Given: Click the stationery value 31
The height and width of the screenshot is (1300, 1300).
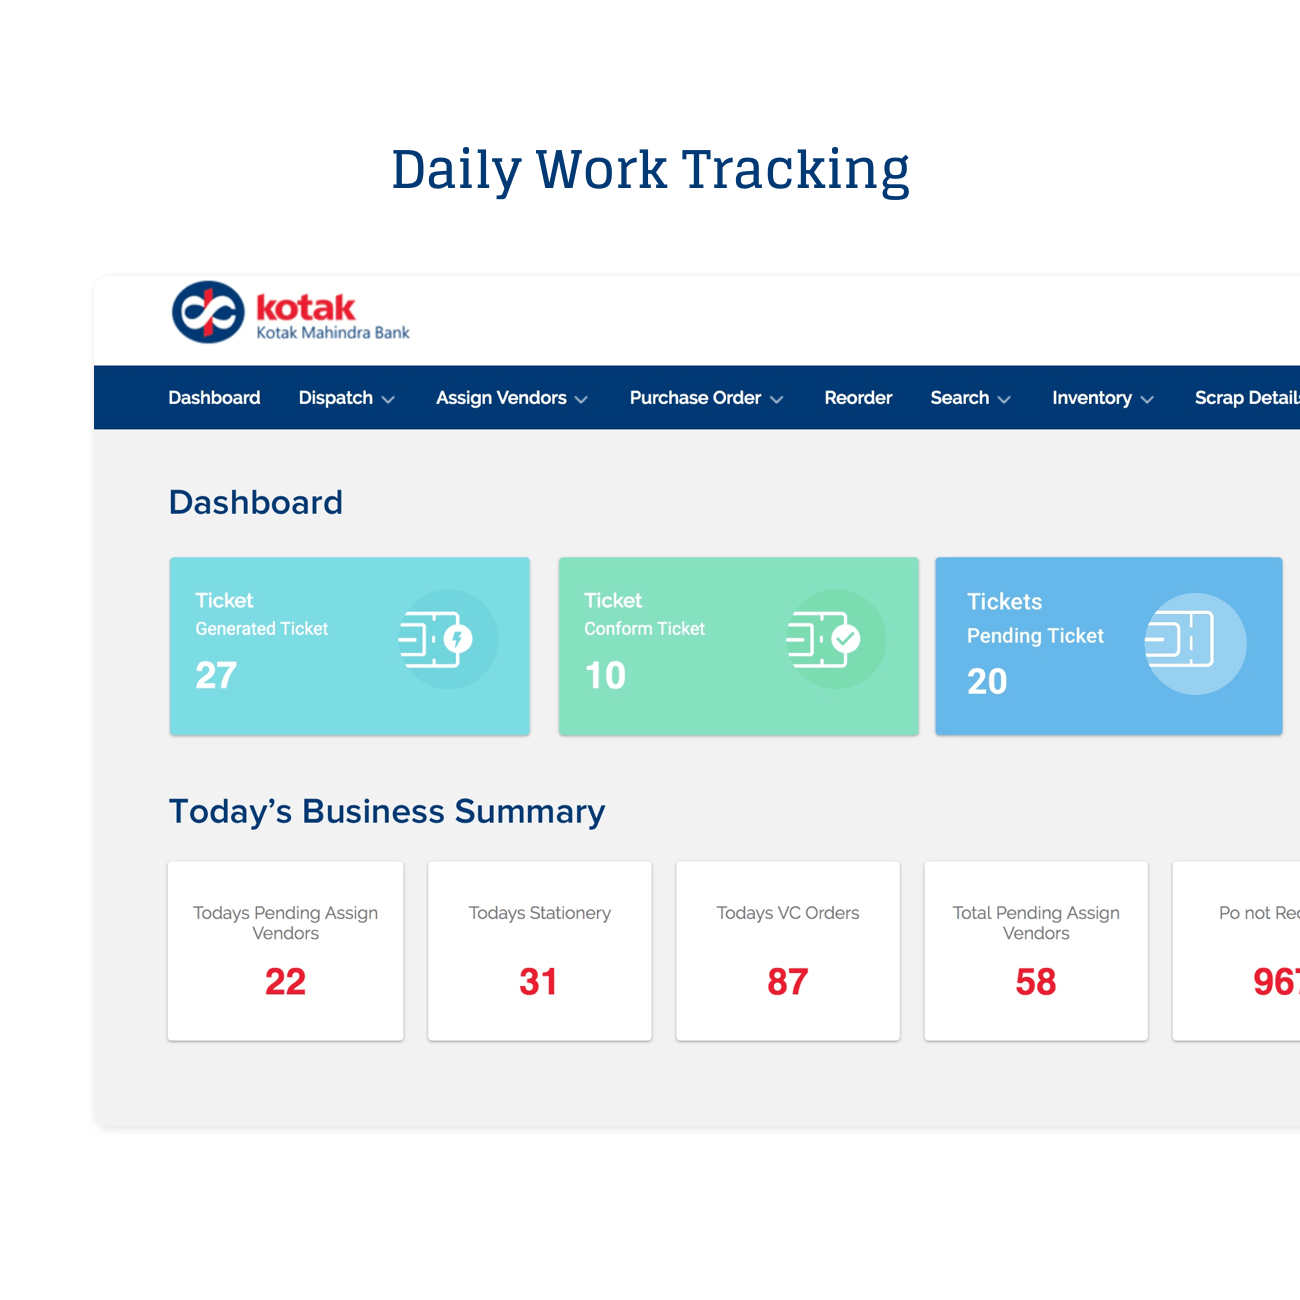Looking at the screenshot, I should point(538,982).
